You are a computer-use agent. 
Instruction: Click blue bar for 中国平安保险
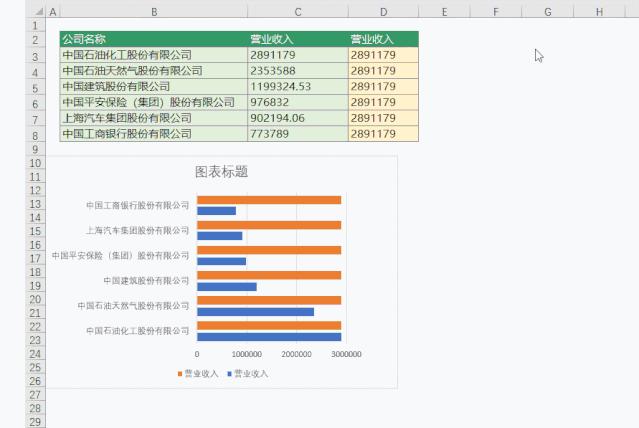pos(221,261)
